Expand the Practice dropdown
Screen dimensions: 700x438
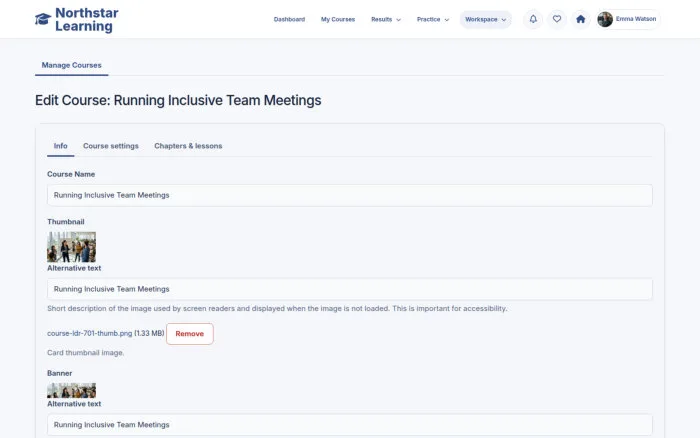coord(433,19)
